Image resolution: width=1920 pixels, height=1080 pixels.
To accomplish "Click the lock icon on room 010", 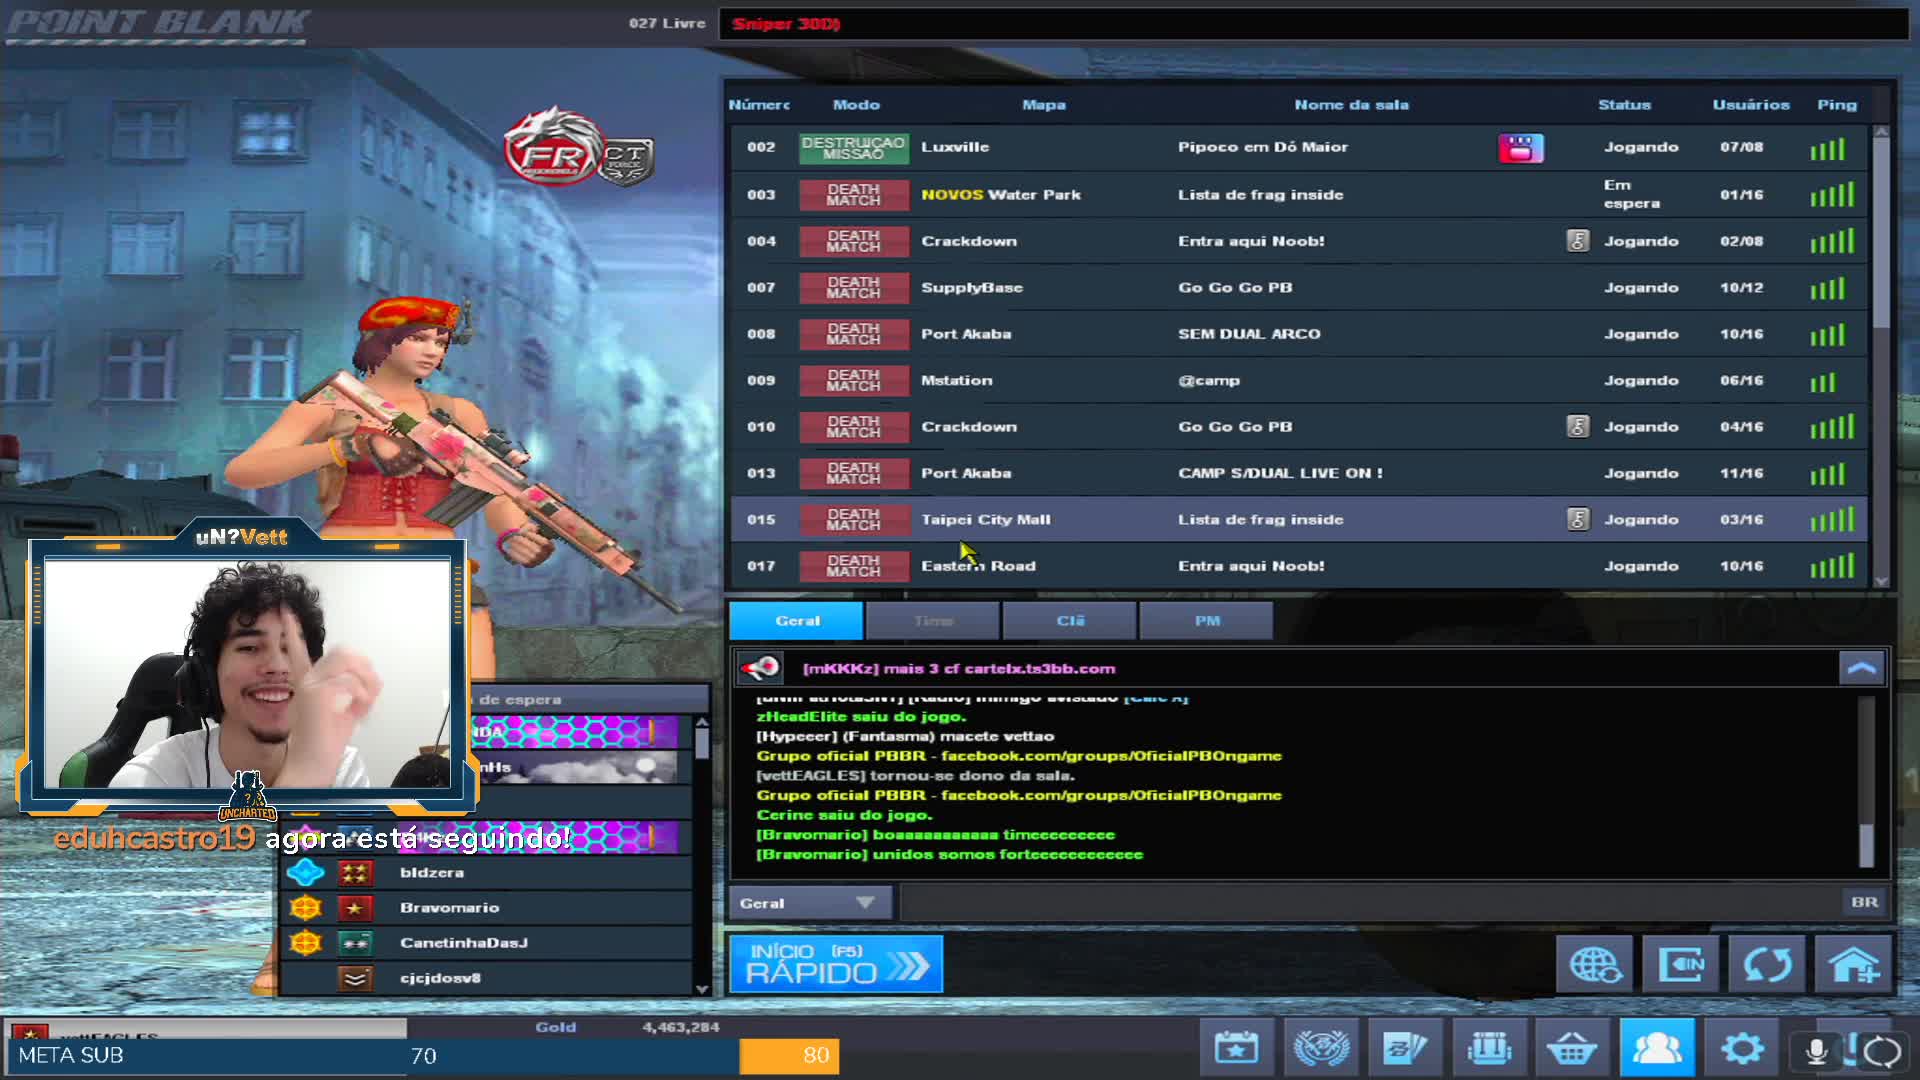I will (x=1578, y=427).
